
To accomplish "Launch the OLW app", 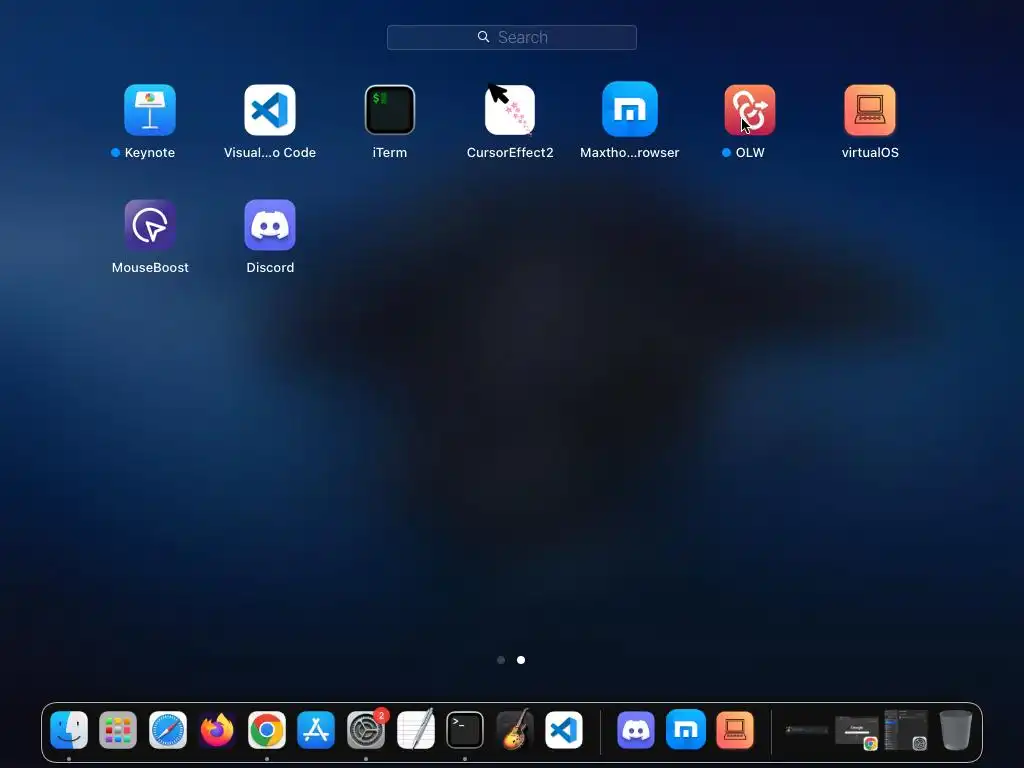I will click(750, 110).
